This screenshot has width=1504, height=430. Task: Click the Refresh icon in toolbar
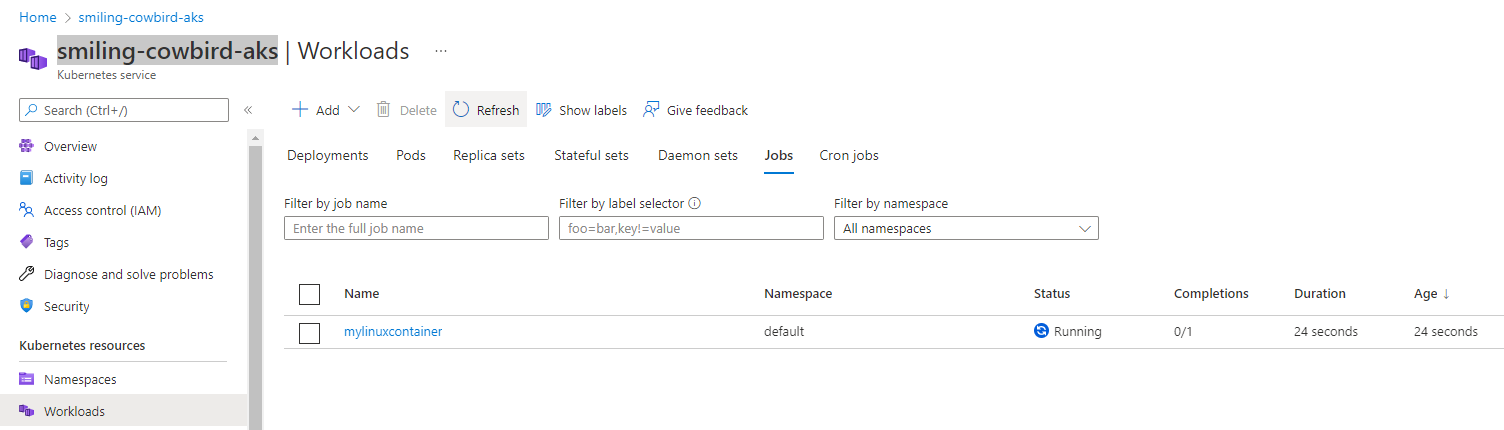point(461,110)
